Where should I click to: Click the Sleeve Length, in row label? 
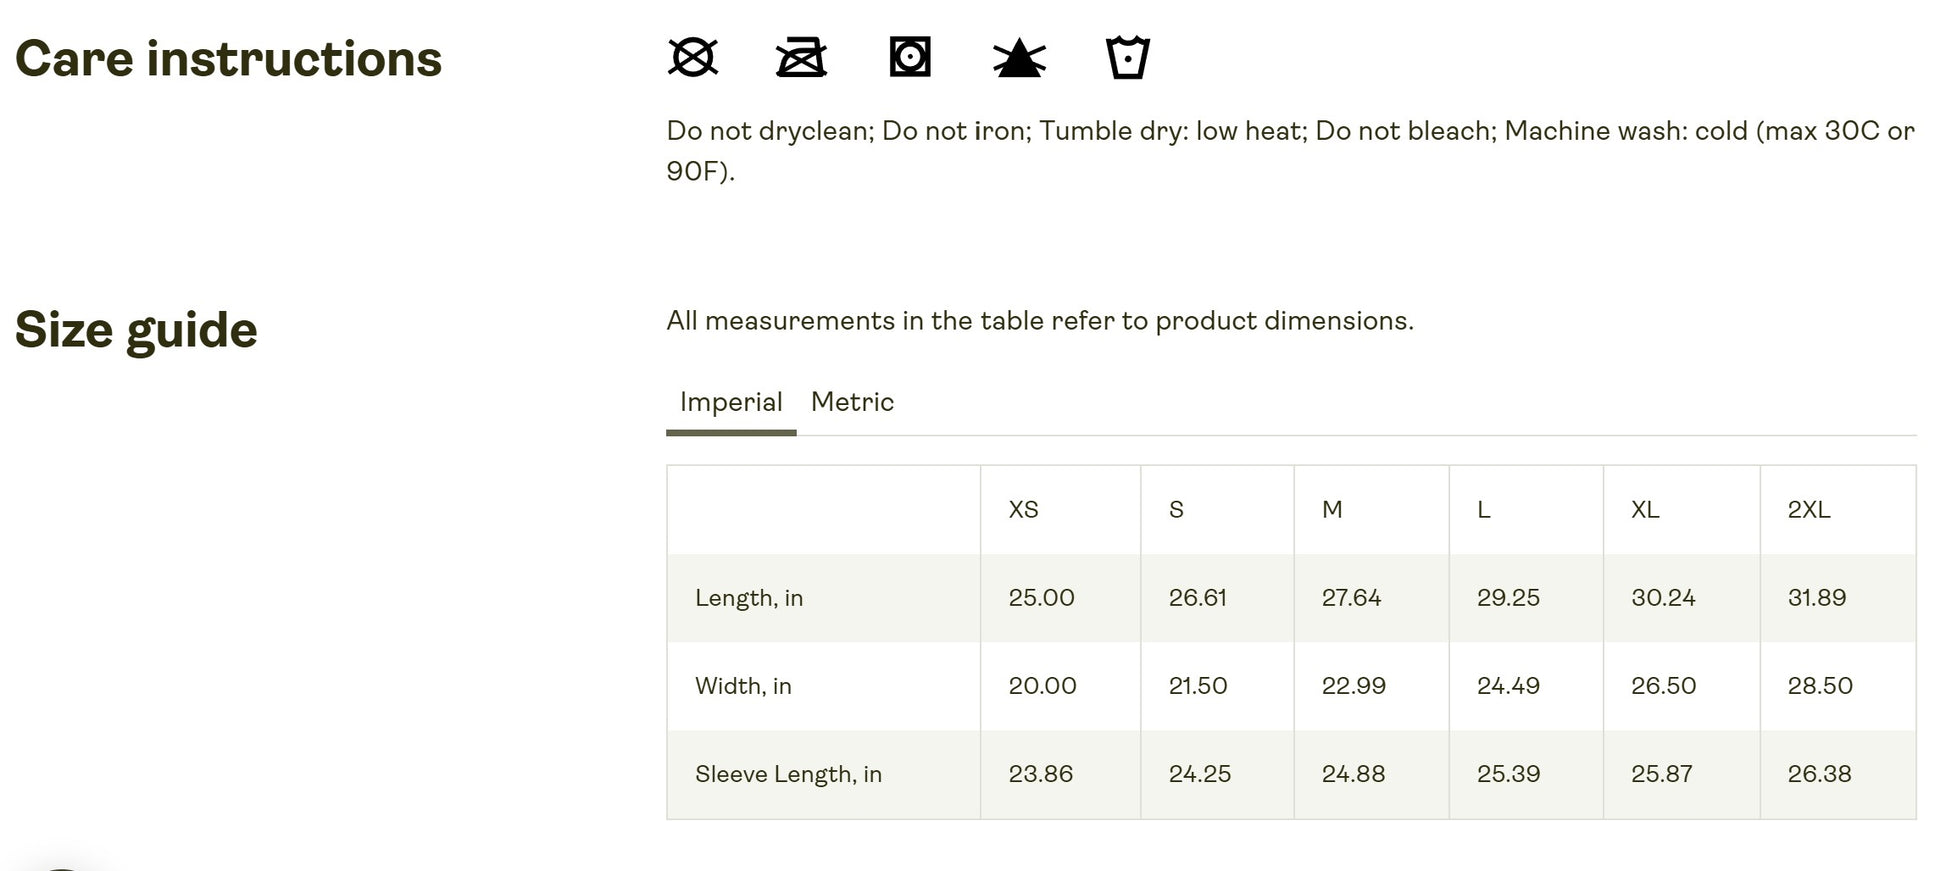tap(788, 774)
